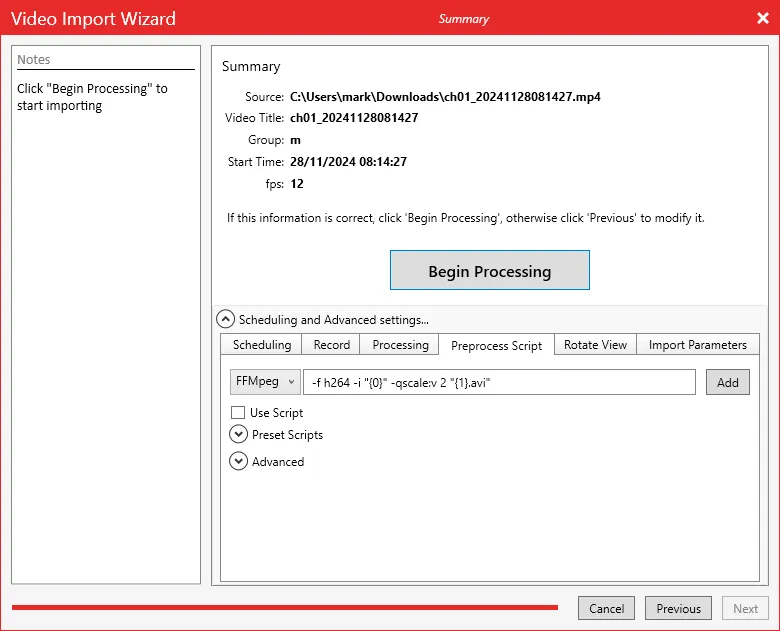
Task: Click the Notes panel heading
Action: [33, 59]
